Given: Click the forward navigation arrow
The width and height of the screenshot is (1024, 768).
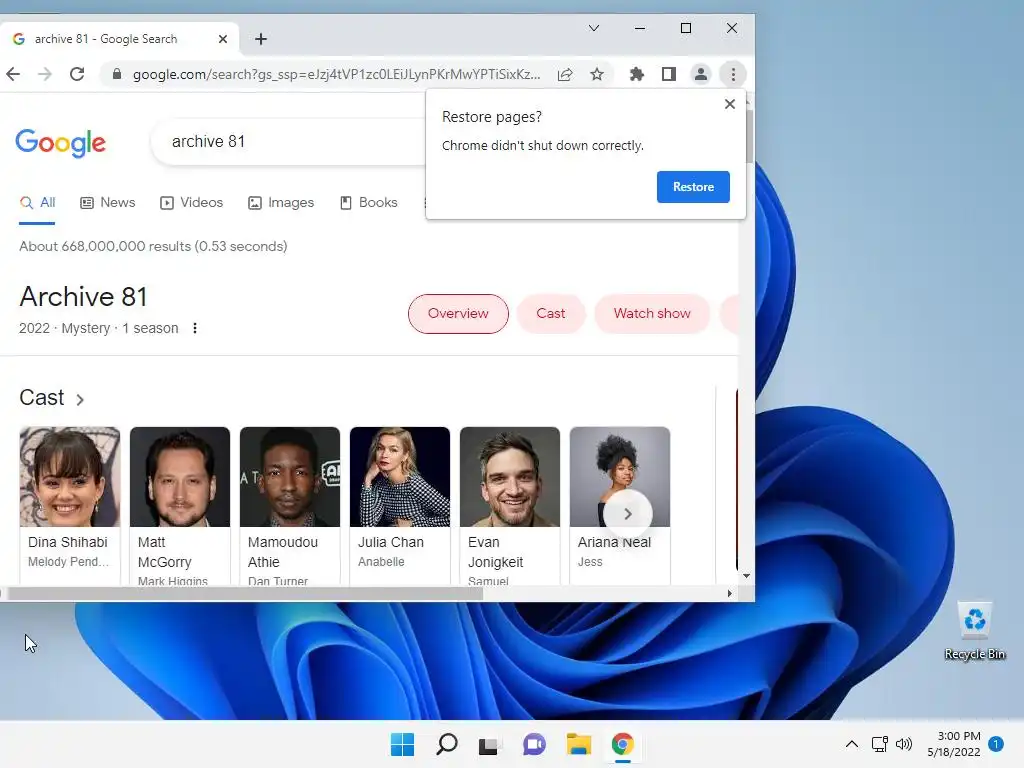Looking at the screenshot, I should tap(44, 74).
